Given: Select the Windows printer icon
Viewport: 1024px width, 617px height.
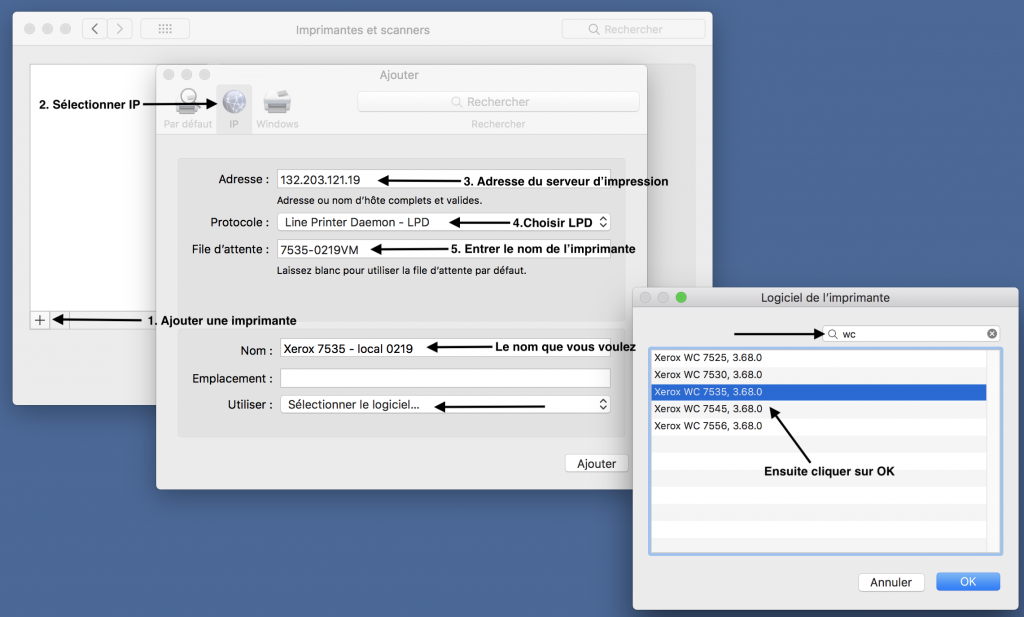Looking at the screenshot, I should point(277,102).
